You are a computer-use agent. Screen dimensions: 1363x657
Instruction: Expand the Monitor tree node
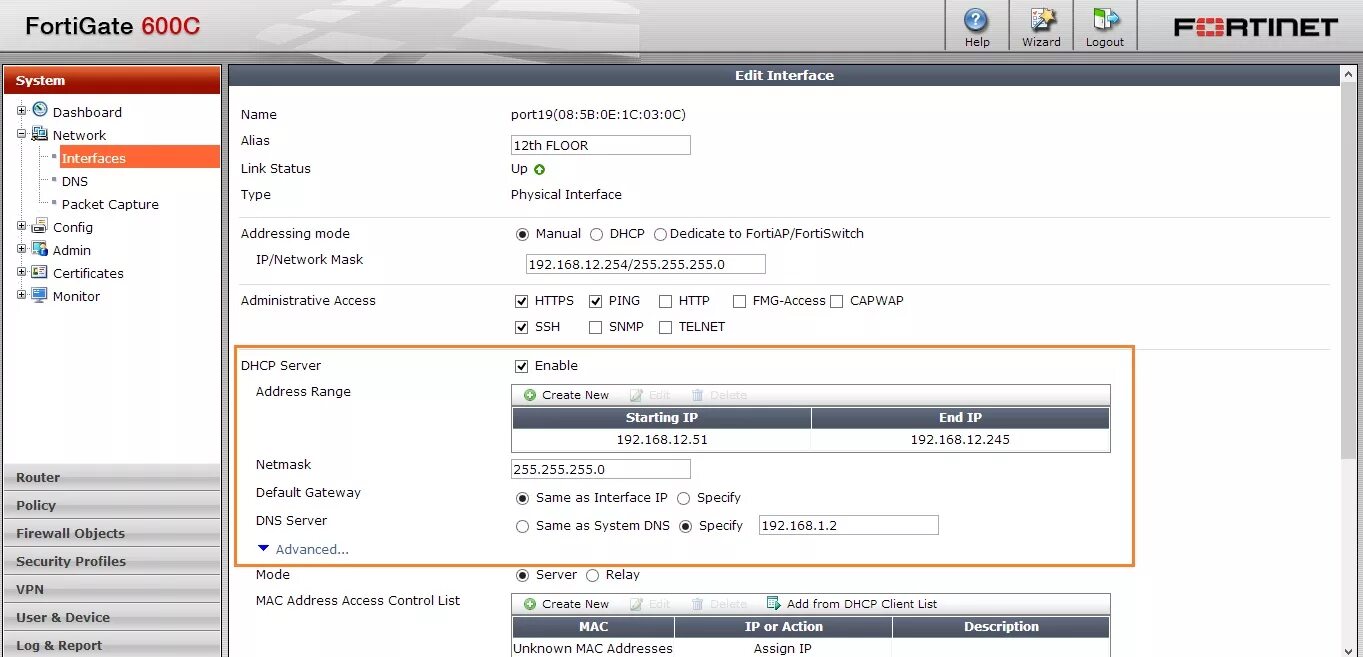pos(22,295)
